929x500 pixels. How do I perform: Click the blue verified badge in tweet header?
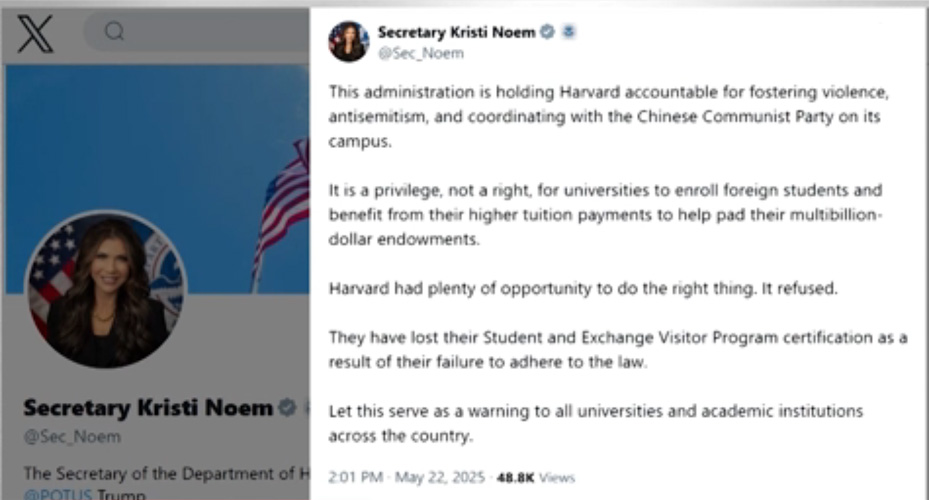(547, 32)
